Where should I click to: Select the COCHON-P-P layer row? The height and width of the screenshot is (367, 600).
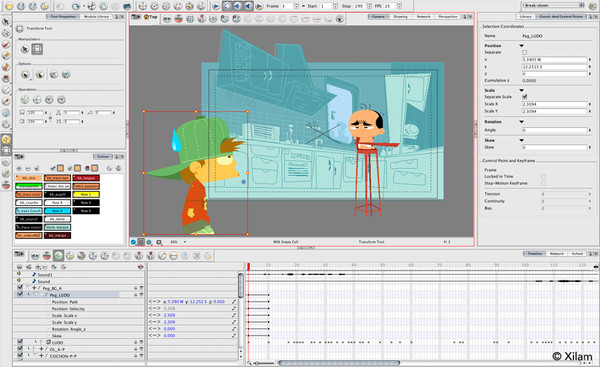click(79, 356)
